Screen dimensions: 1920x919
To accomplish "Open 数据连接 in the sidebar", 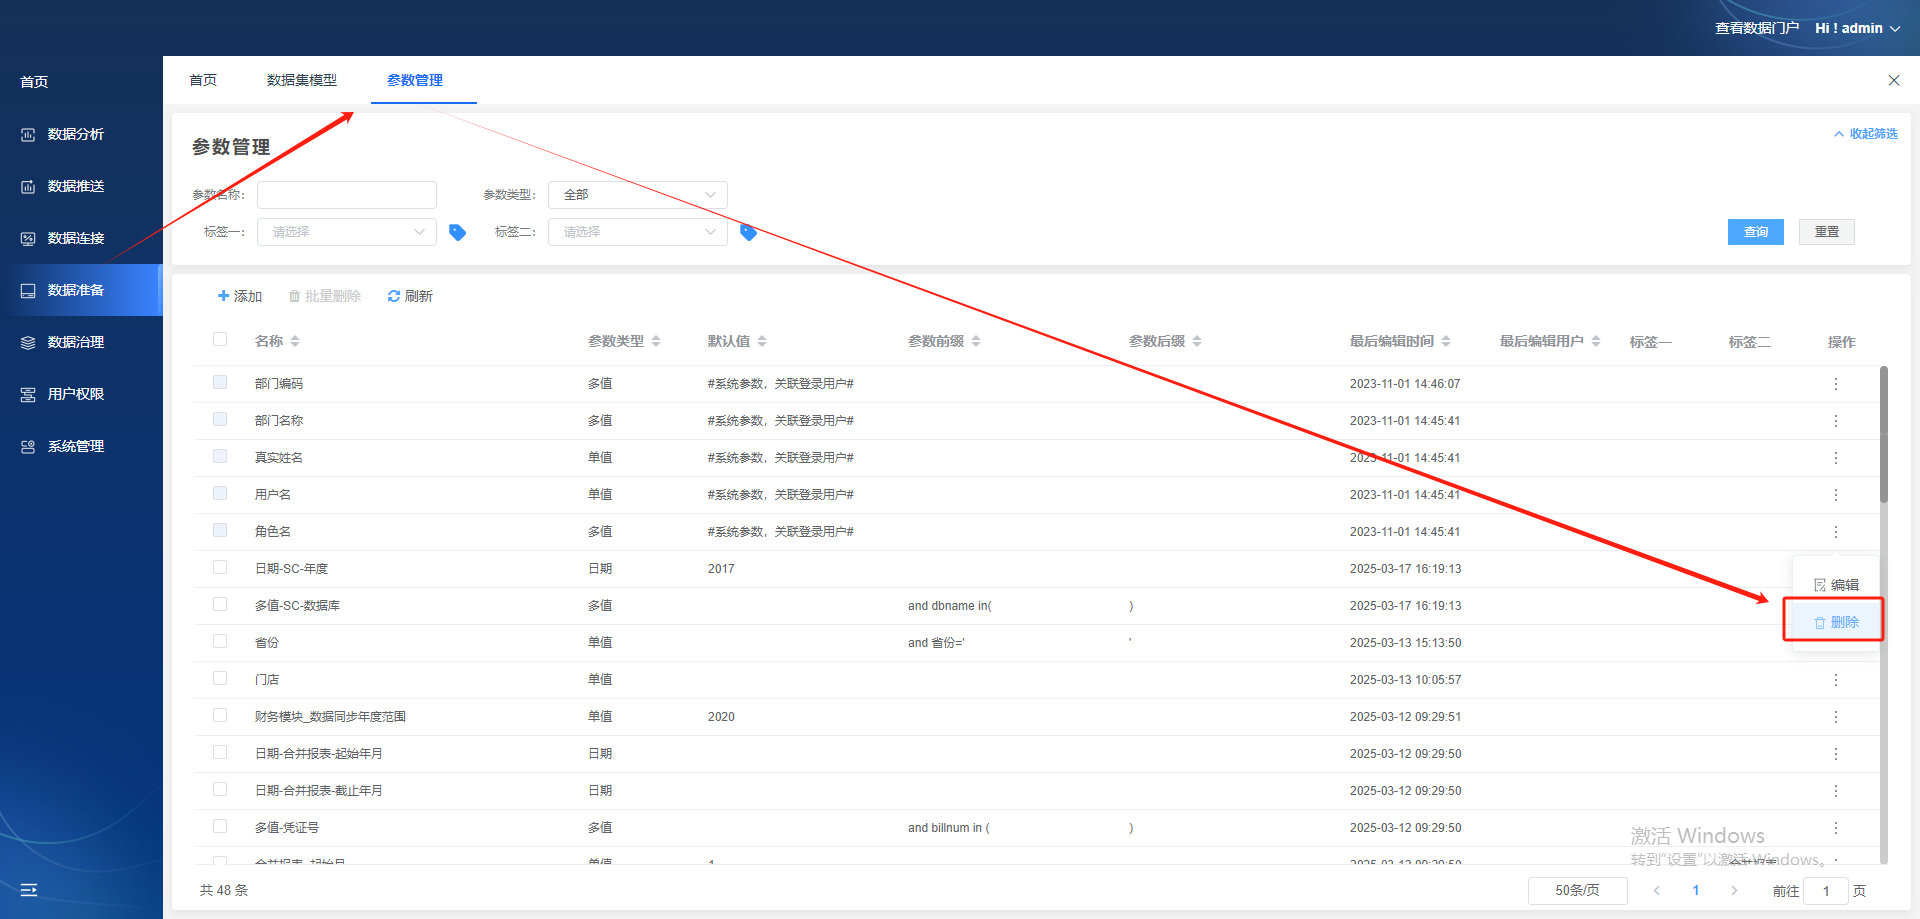I will tap(76, 238).
